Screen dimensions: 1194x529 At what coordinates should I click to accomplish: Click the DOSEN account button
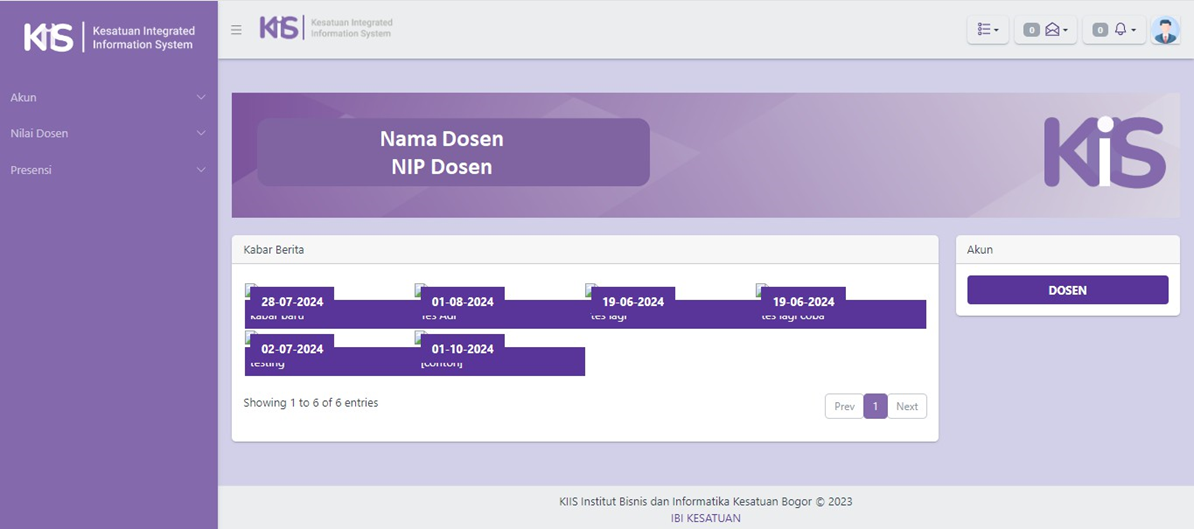1067,290
